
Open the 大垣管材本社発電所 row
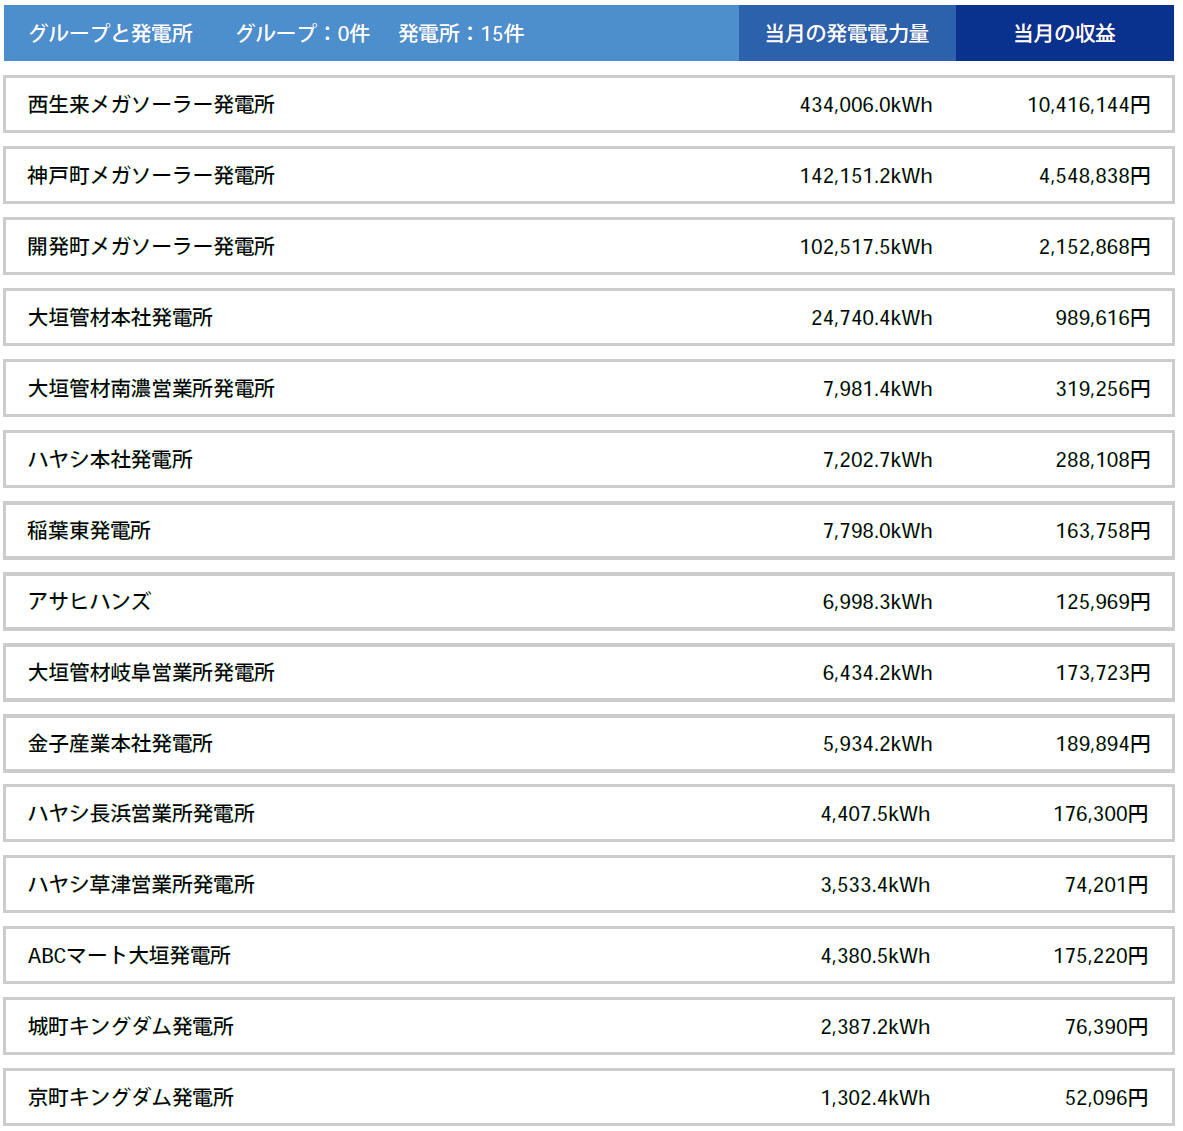tap(588, 317)
